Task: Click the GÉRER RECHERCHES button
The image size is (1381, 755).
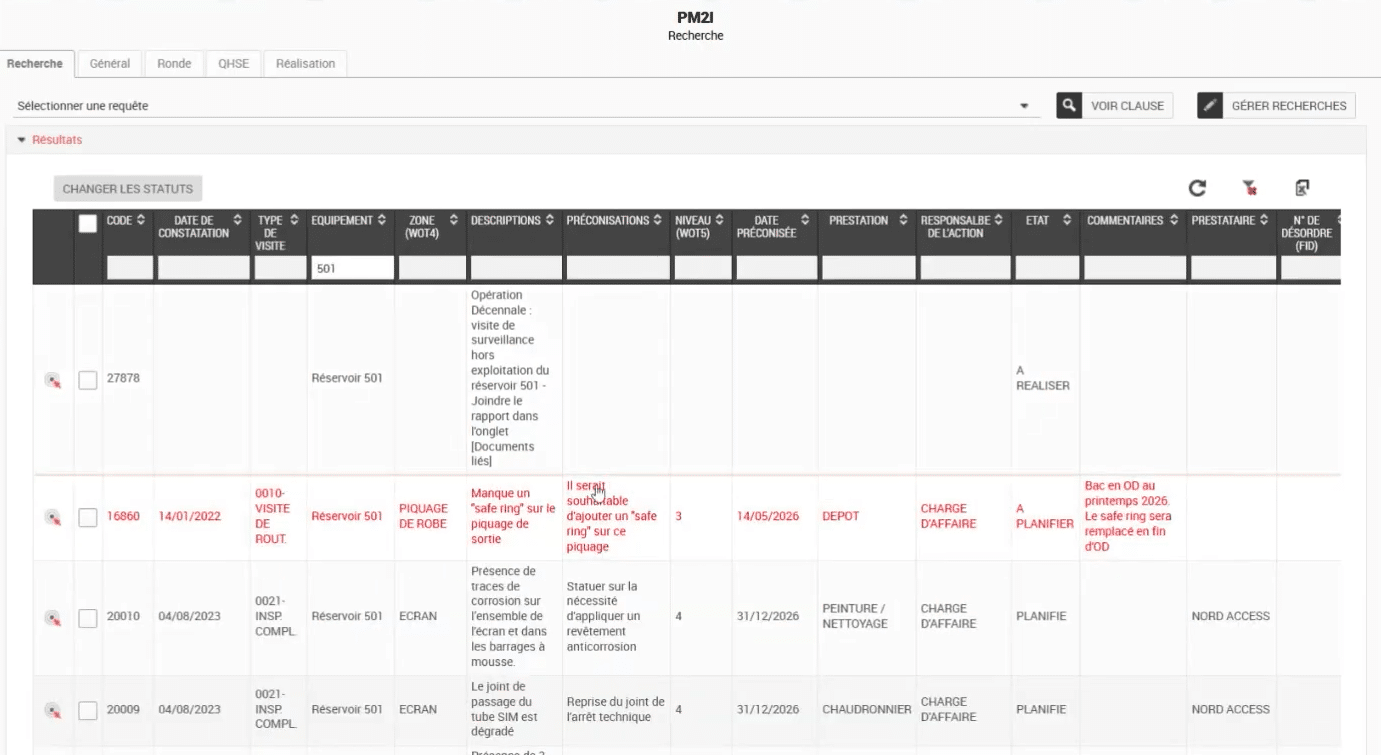Action: click(x=1276, y=105)
